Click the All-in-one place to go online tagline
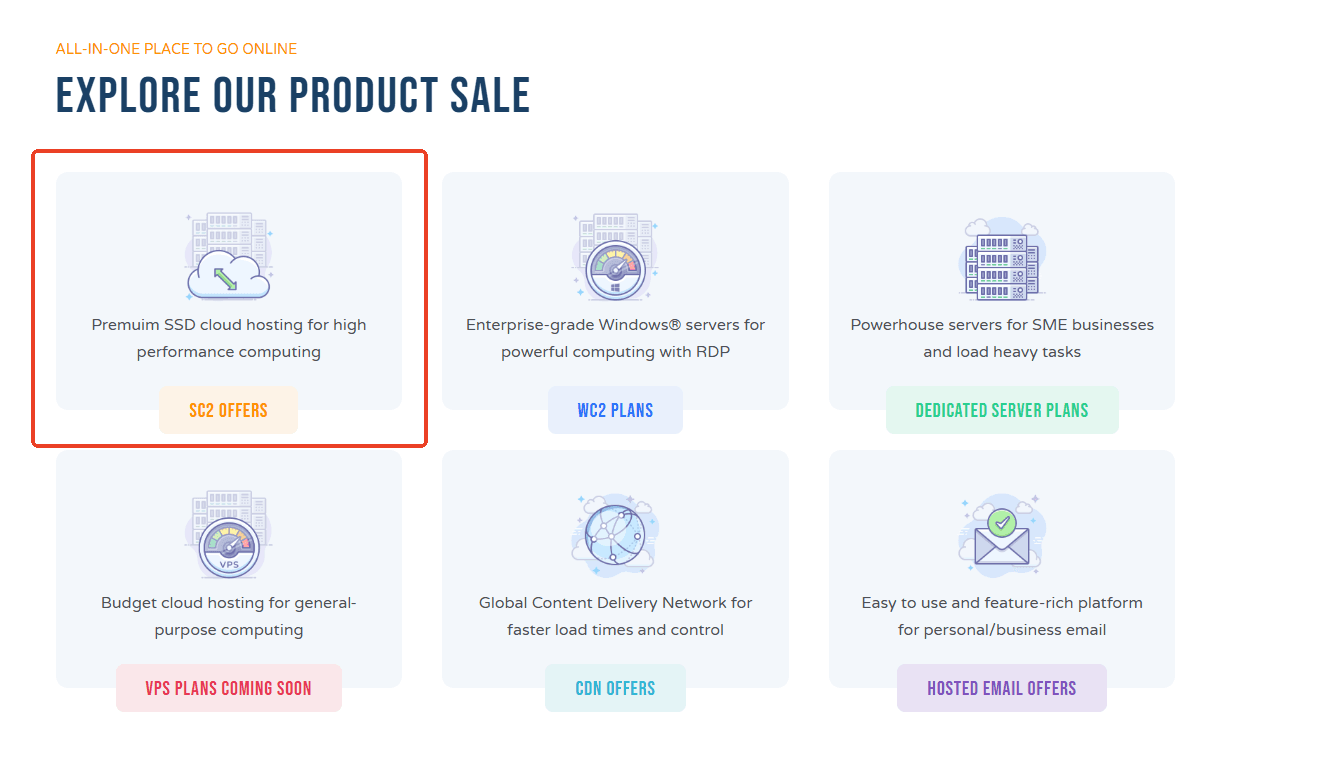This screenshot has width=1317, height=762. tap(176, 48)
